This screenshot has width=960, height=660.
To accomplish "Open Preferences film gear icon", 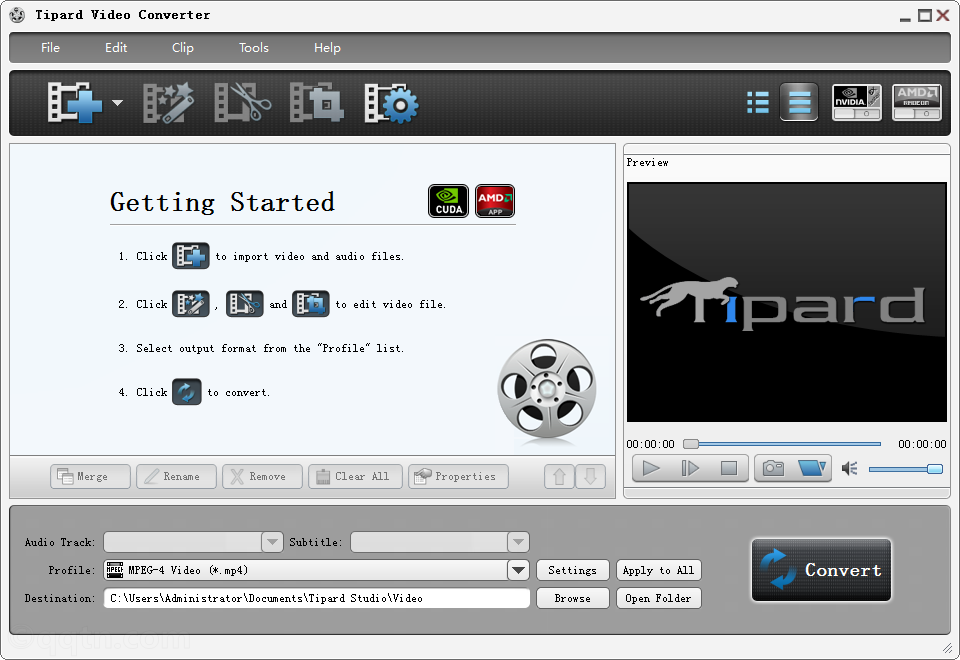I will pyautogui.click(x=391, y=103).
